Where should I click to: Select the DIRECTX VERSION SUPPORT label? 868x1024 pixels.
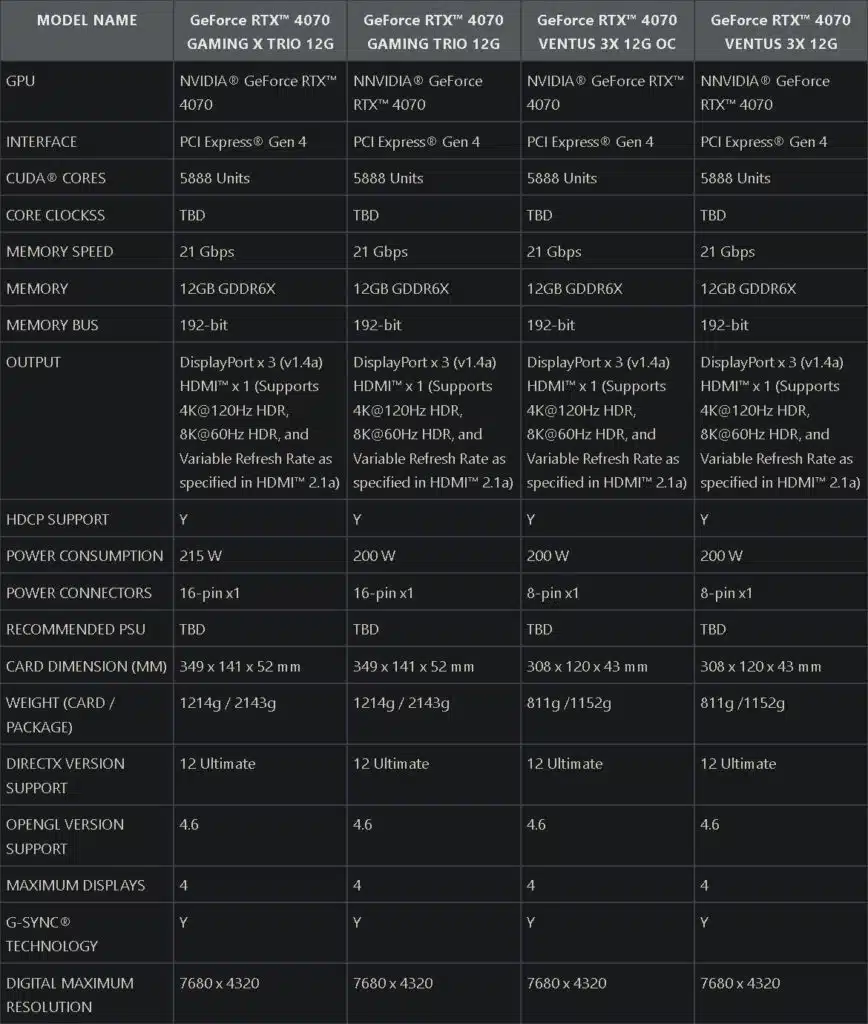(65, 776)
